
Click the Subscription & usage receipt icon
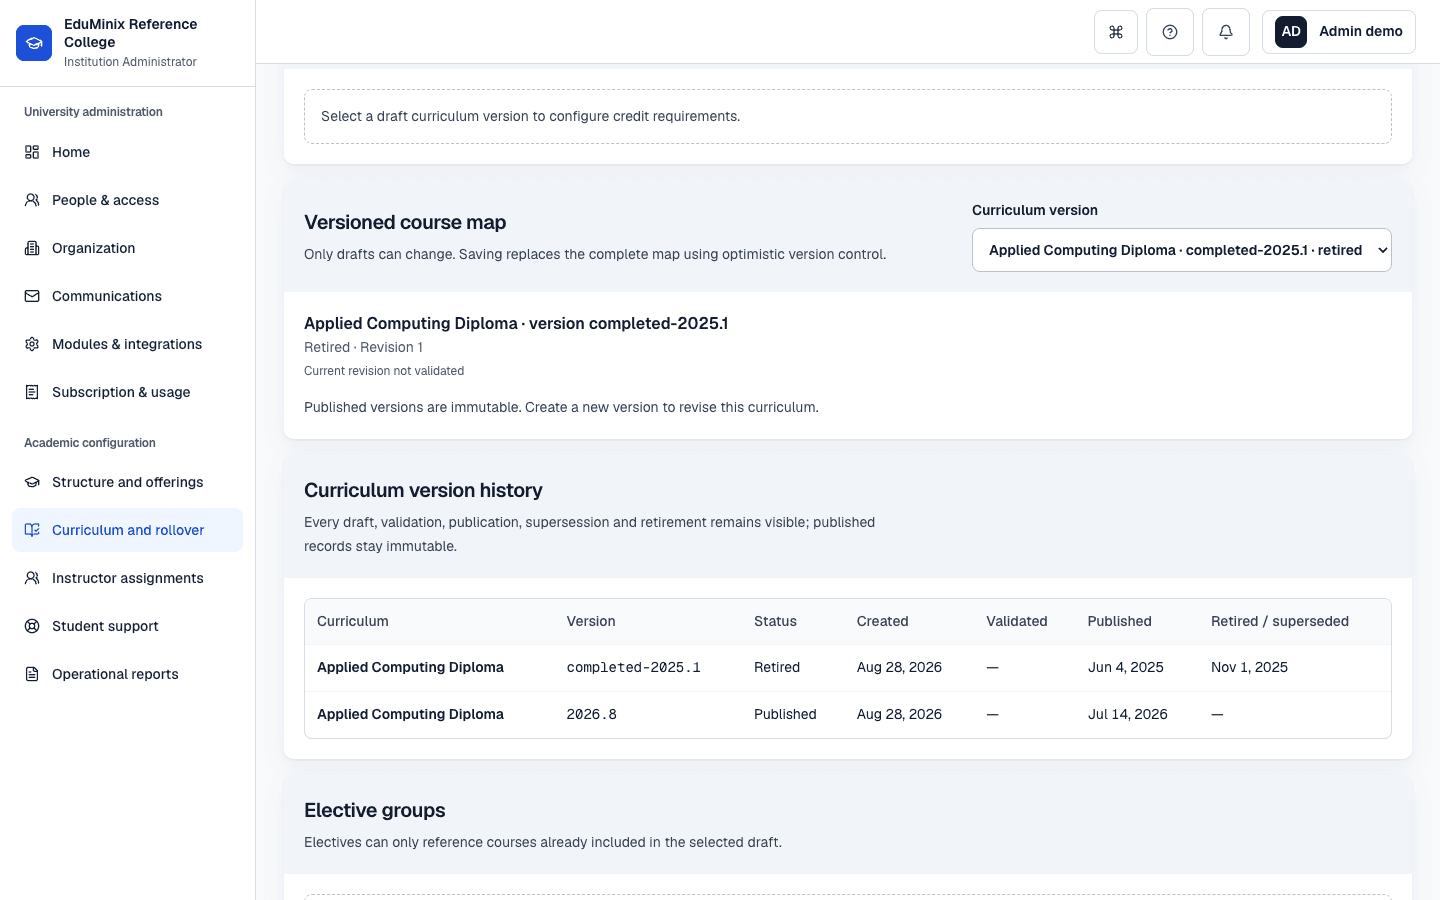point(32,392)
